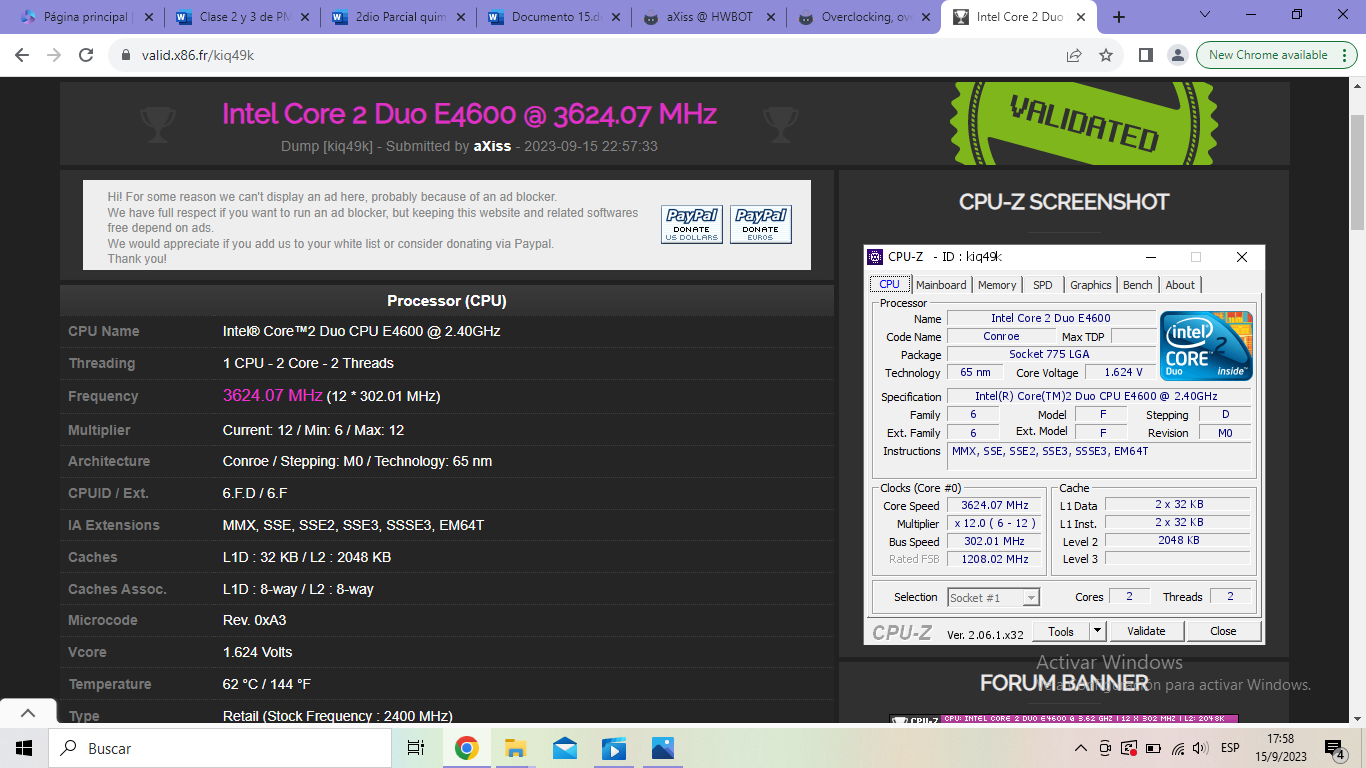1366x768 pixels.
Task: Click the New Chrome available update button
Action: click(x=1268, y=55)
